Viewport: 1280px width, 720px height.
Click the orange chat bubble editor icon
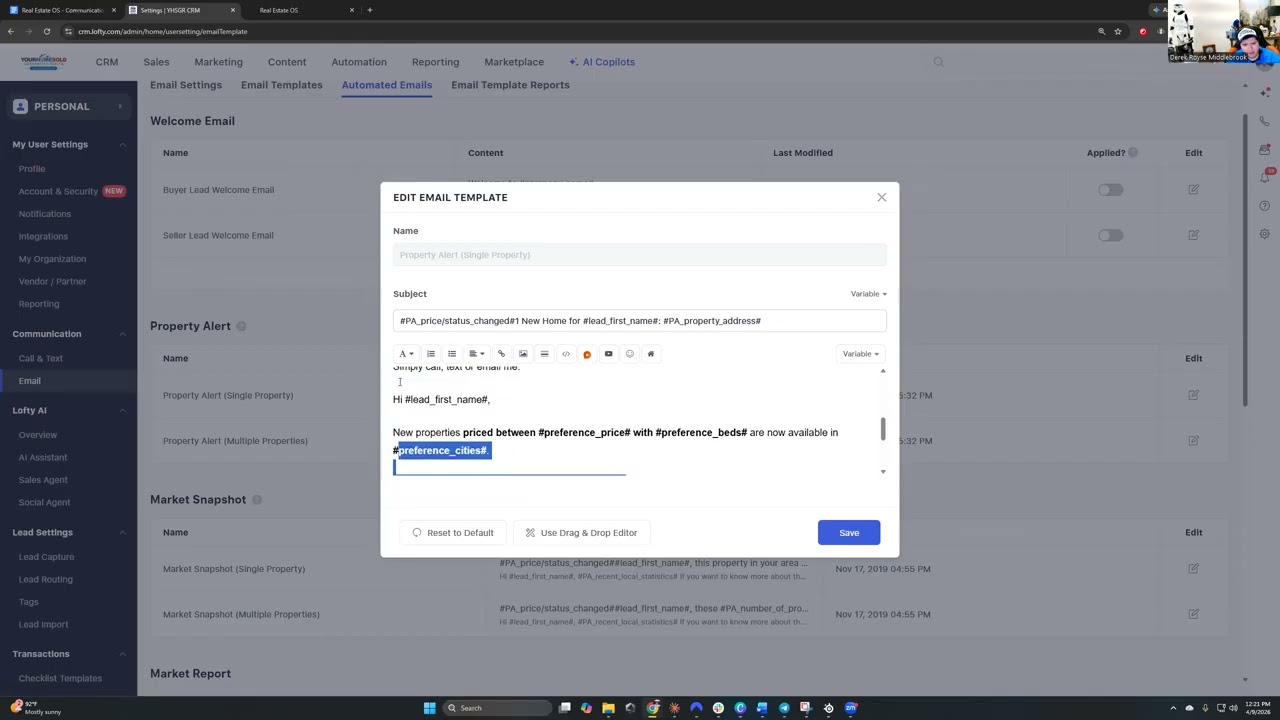tap(587, 354)
